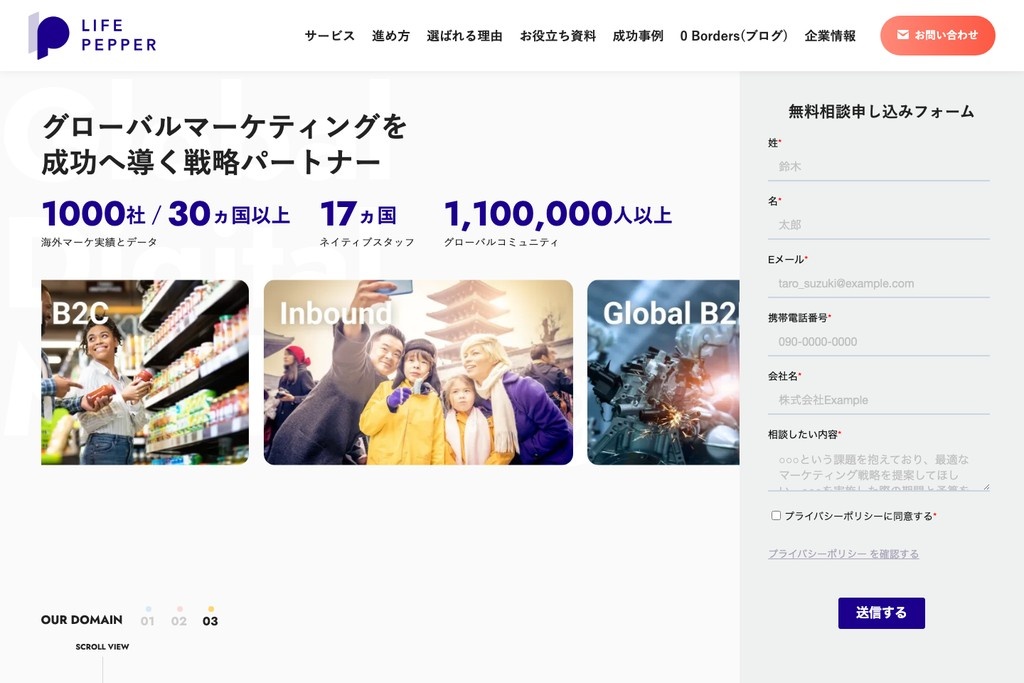Focus the Eメール input field
Viewport: 1024px width, 683px height.
pos(878,283)
